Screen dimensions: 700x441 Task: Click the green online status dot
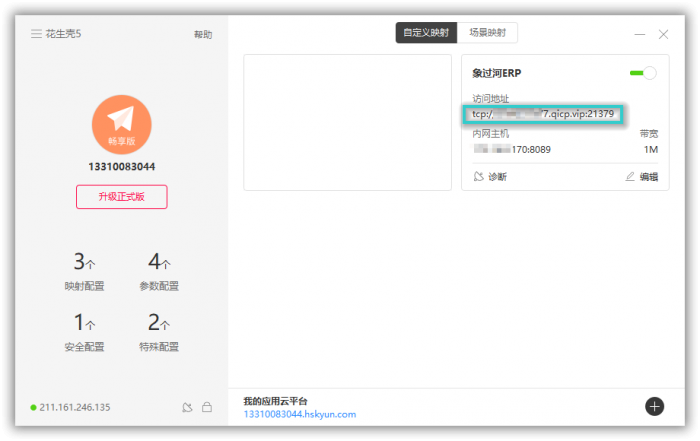33,407
